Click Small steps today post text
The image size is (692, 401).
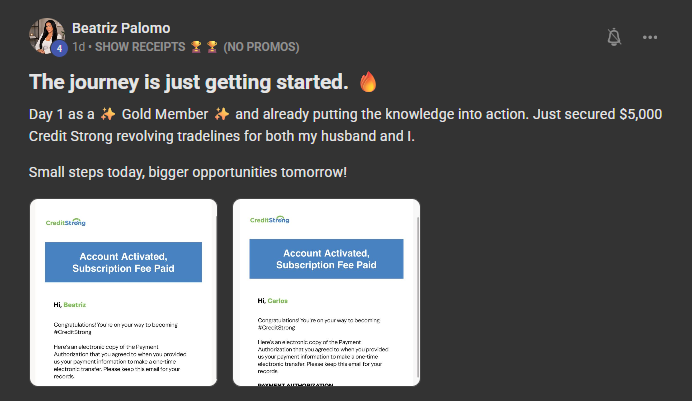pos(188,172)
